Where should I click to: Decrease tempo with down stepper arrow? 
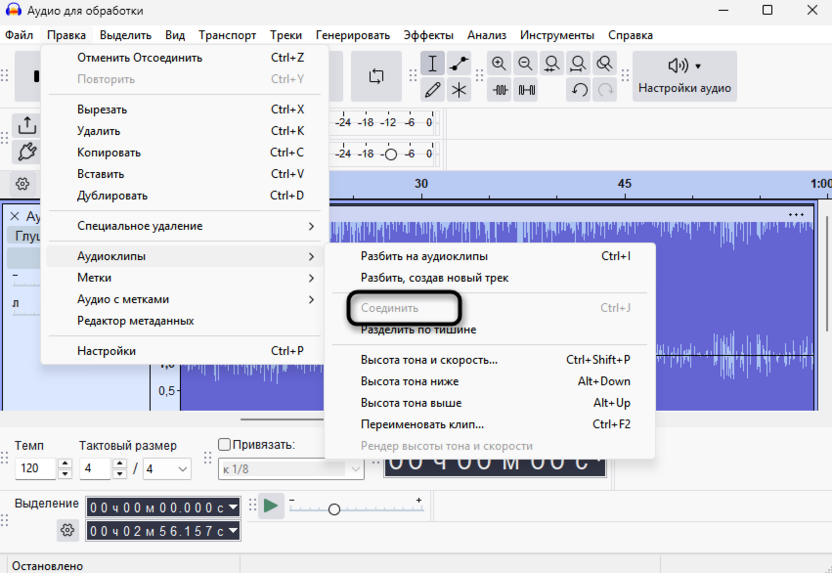(65, 474)
